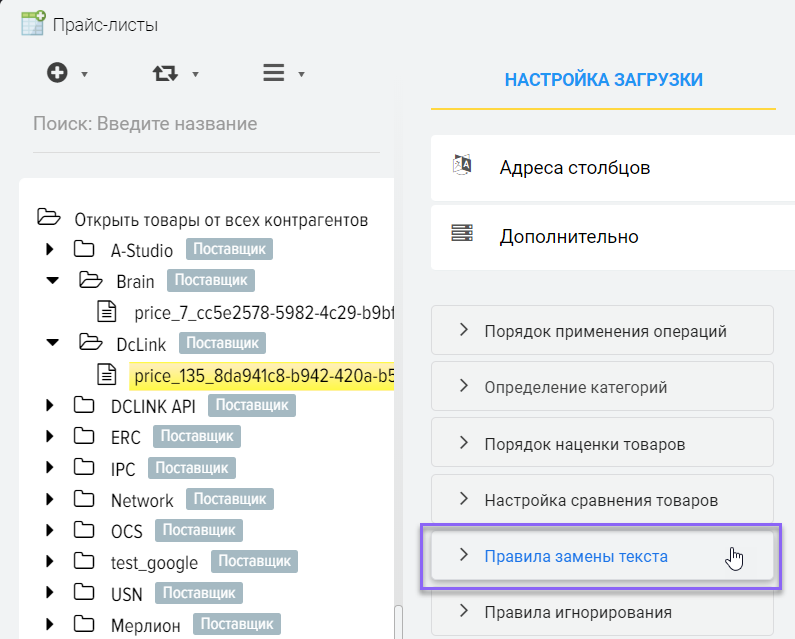The height and width of the screenshot is (639, 795).
Task: Click the plus add icon in toolbar
Action: click(x=58, y=73)
